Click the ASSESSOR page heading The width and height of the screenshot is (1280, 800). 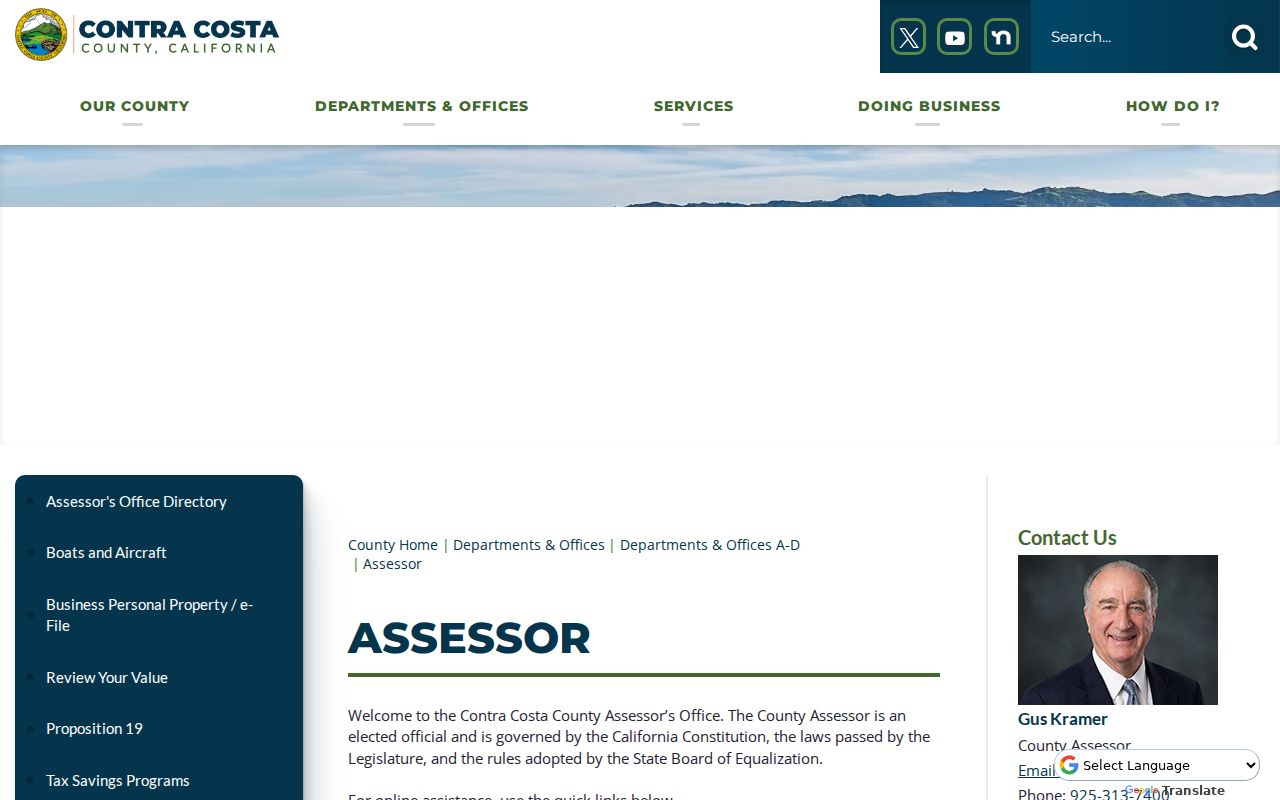coord(469,638)
